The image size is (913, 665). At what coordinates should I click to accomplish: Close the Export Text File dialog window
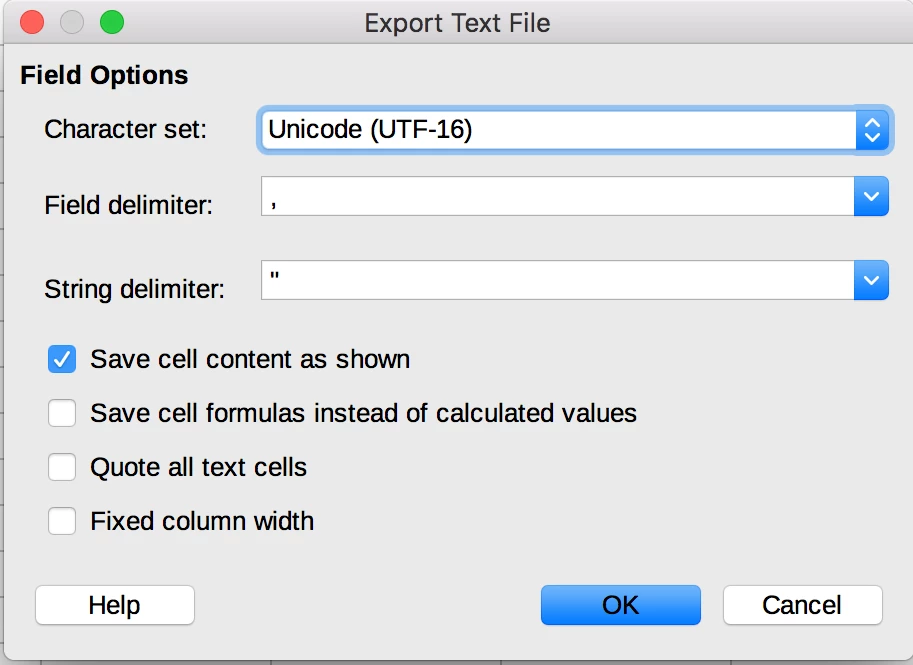point(32,22)
